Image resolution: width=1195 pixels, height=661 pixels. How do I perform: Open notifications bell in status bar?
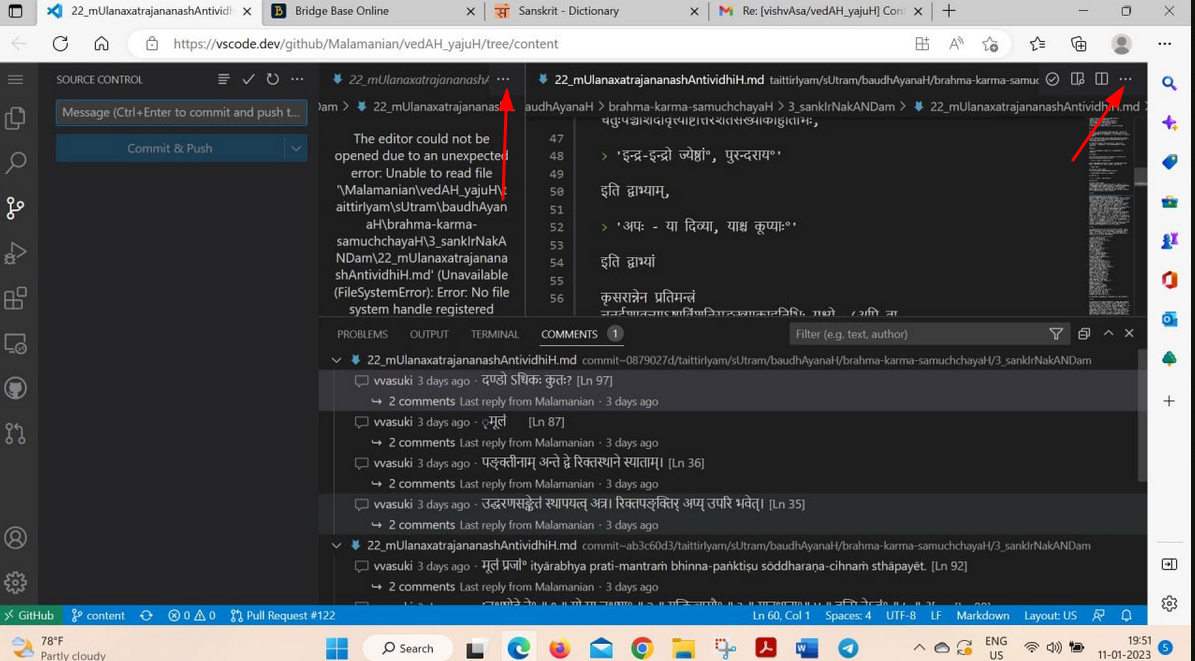pos(1126,615)
